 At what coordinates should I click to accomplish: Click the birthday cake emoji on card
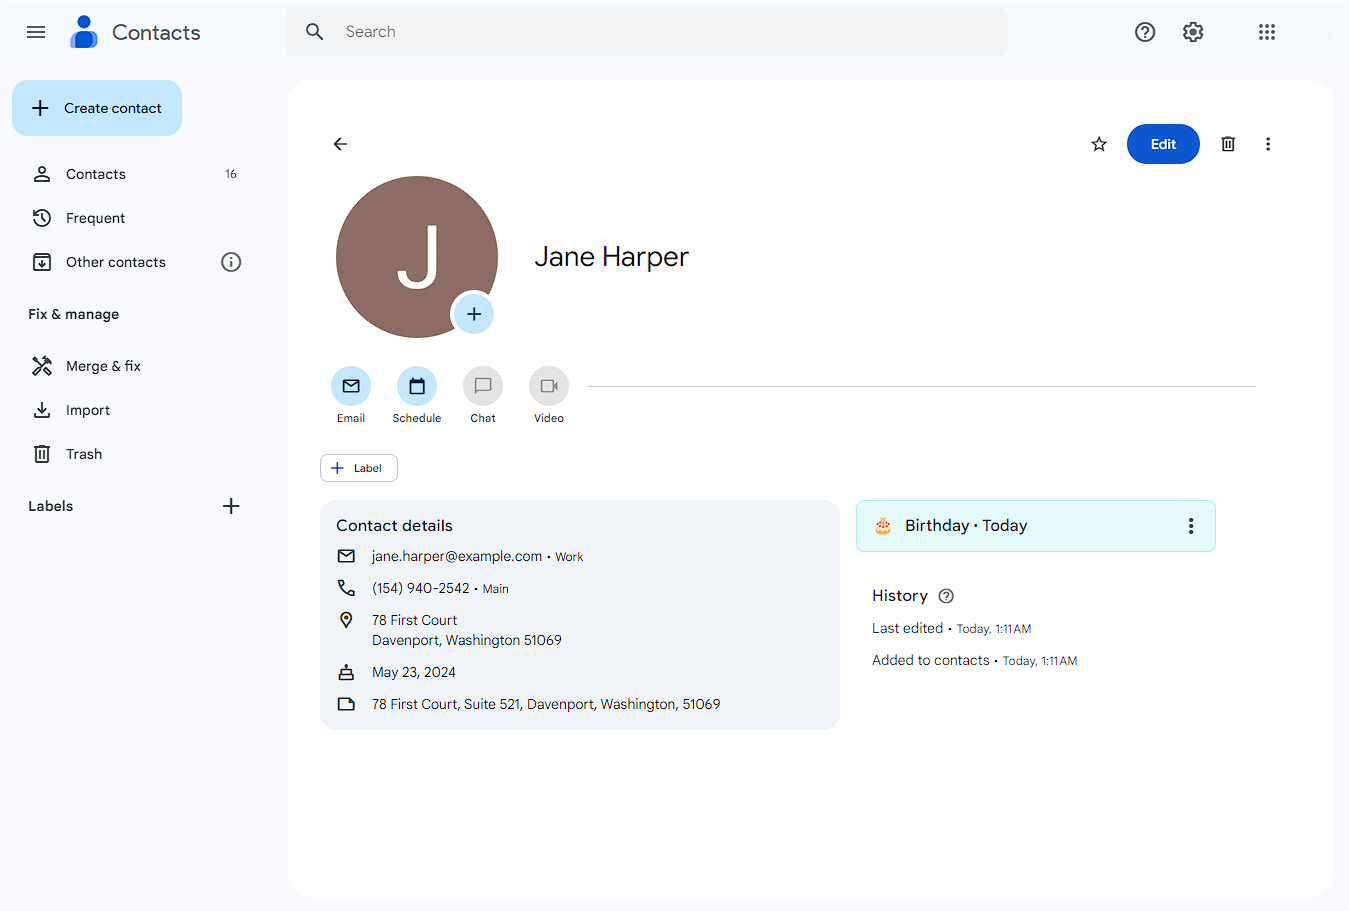point(883,526)
